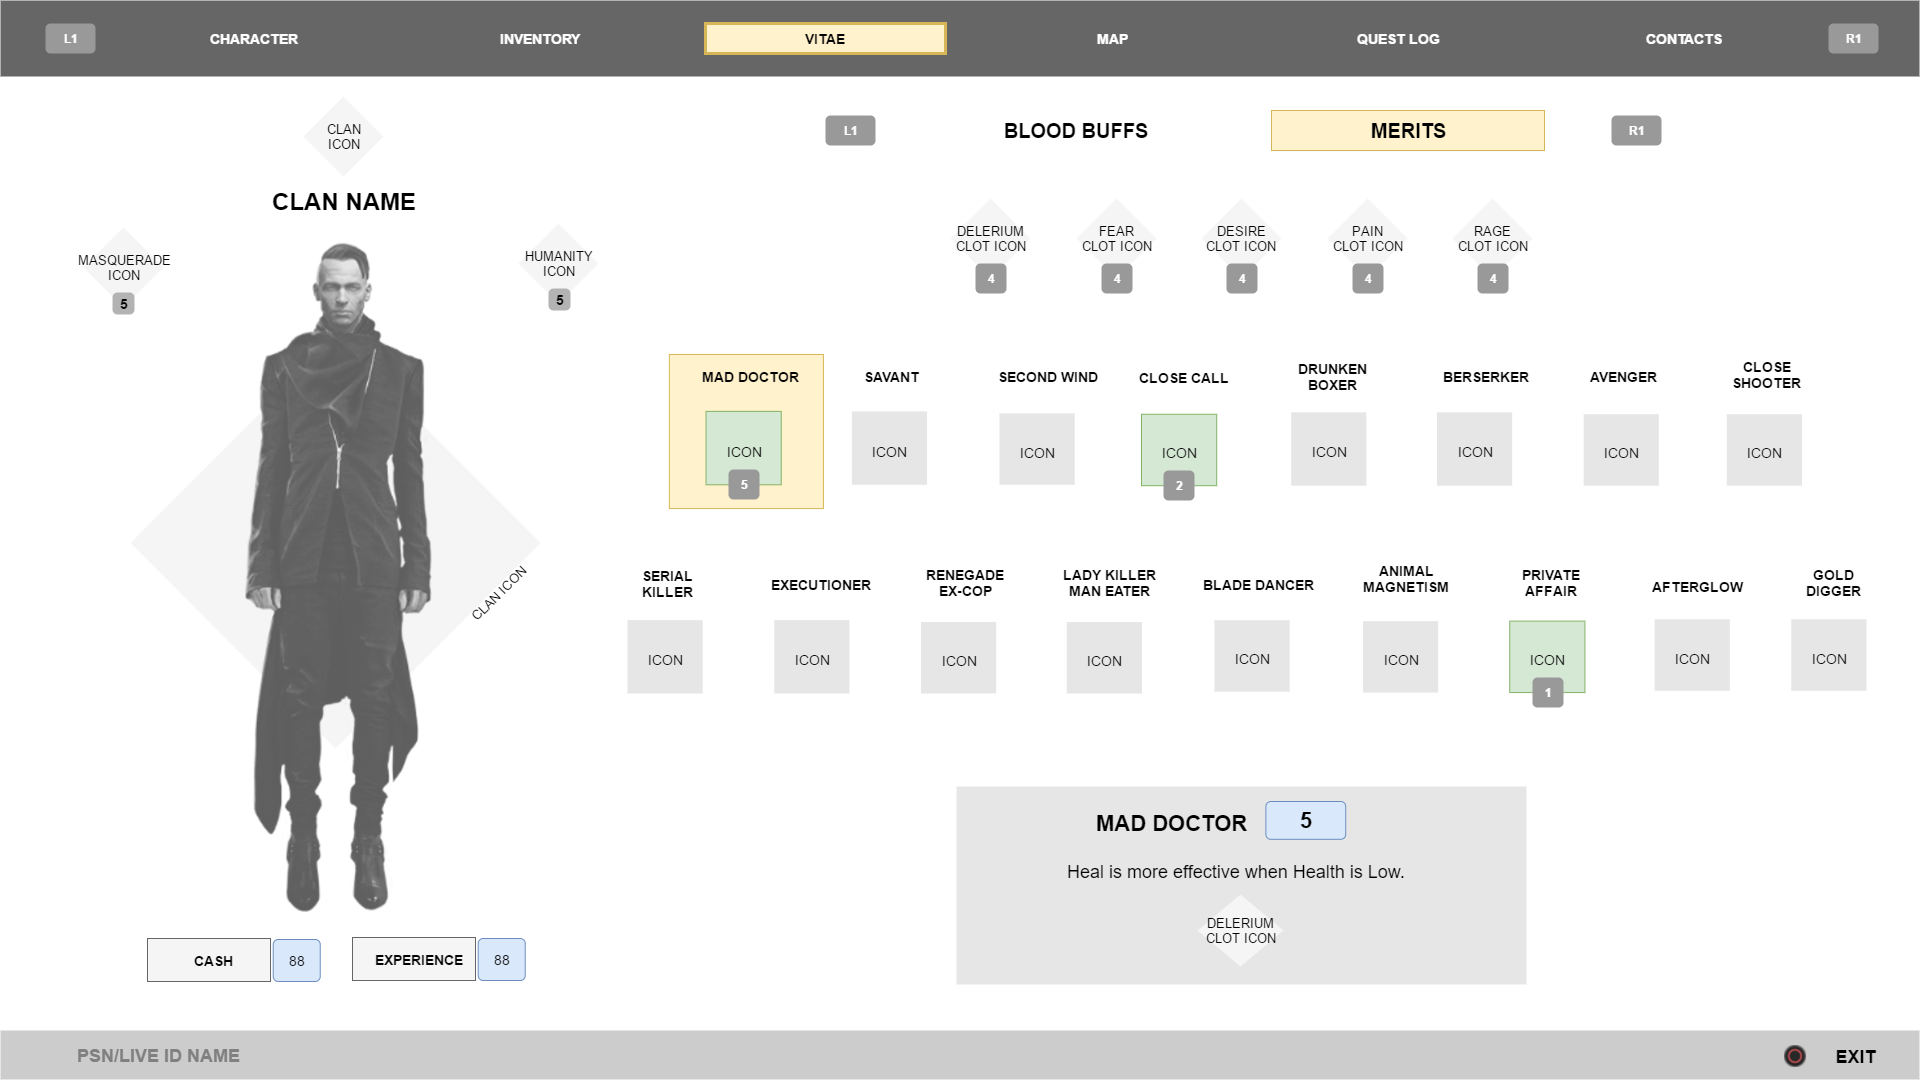Click the Blade Dancer merit icon

click(1252, 657)
